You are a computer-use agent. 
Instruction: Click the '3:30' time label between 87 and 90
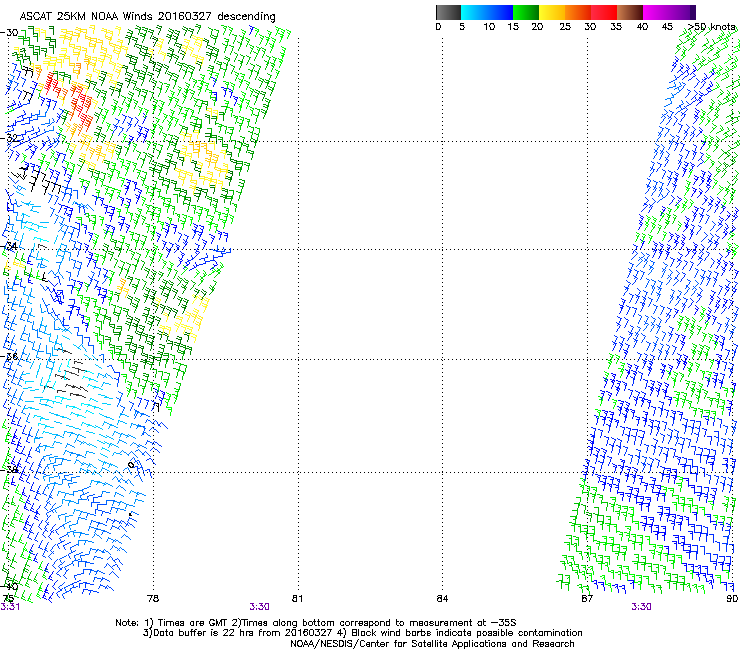[641, 607]
